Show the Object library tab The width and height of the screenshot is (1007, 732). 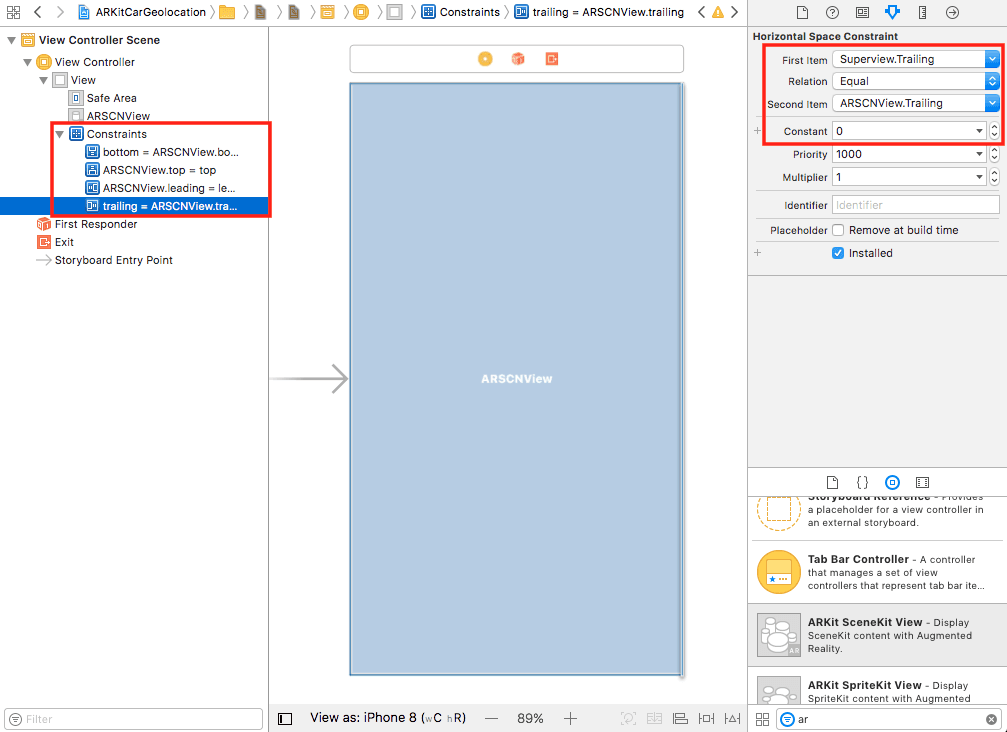[x=892, y=482]
